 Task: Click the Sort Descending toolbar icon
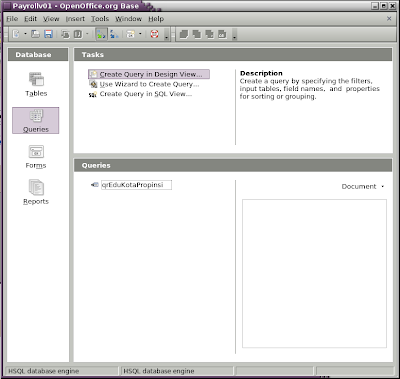click(x=114, y=34)
